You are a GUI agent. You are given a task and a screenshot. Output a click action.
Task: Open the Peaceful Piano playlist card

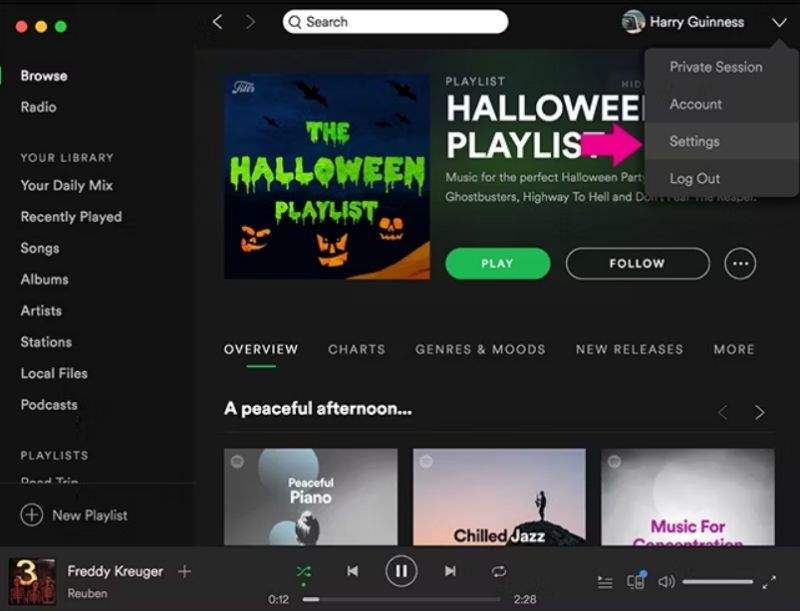311,497
